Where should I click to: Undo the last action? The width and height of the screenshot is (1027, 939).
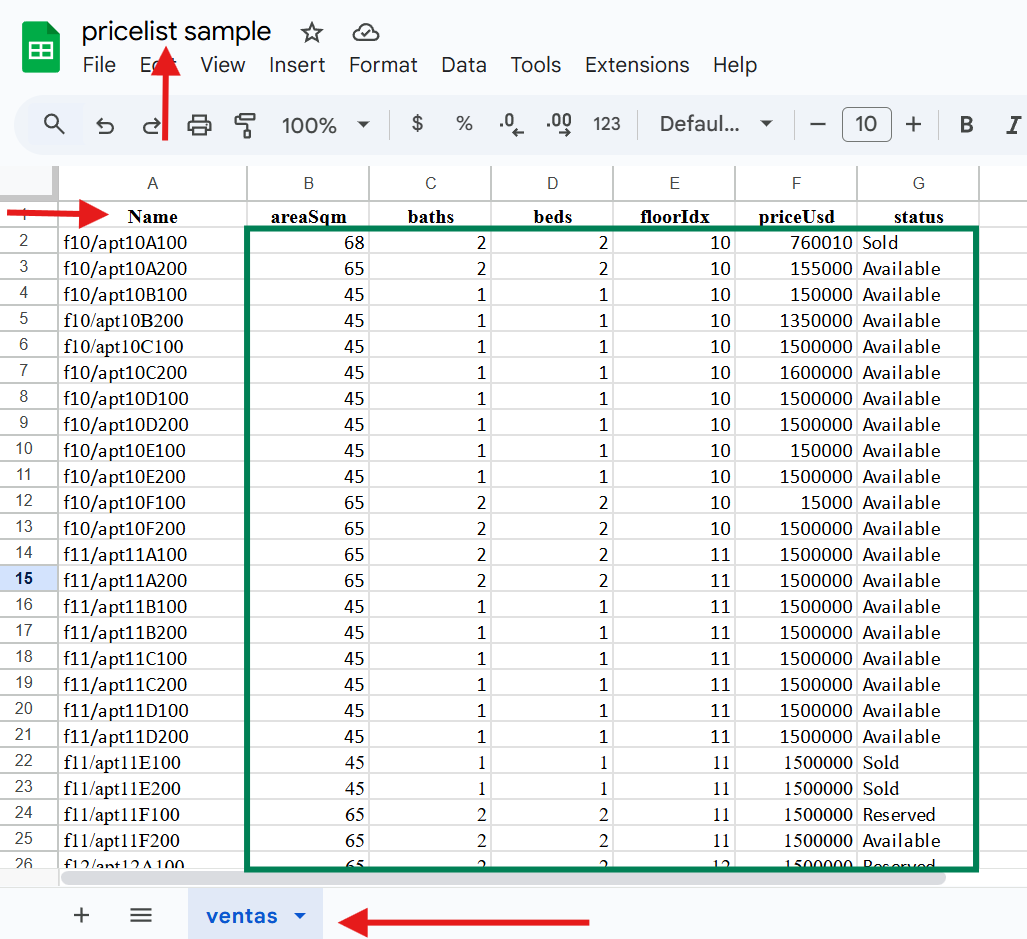(105, 124)
